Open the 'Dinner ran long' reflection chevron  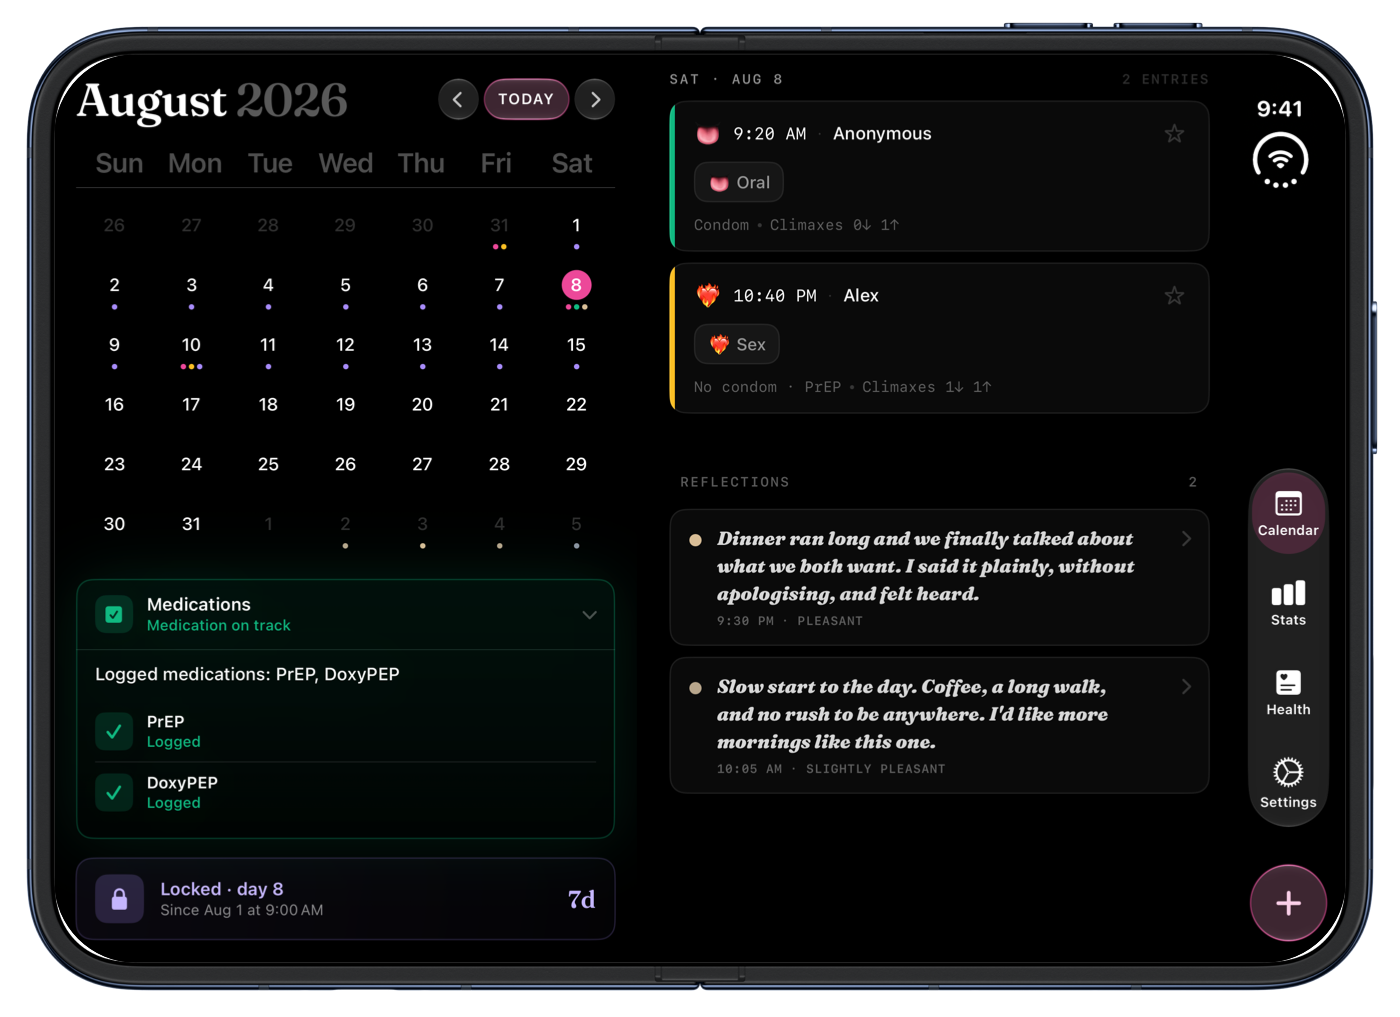(1186, 539)
